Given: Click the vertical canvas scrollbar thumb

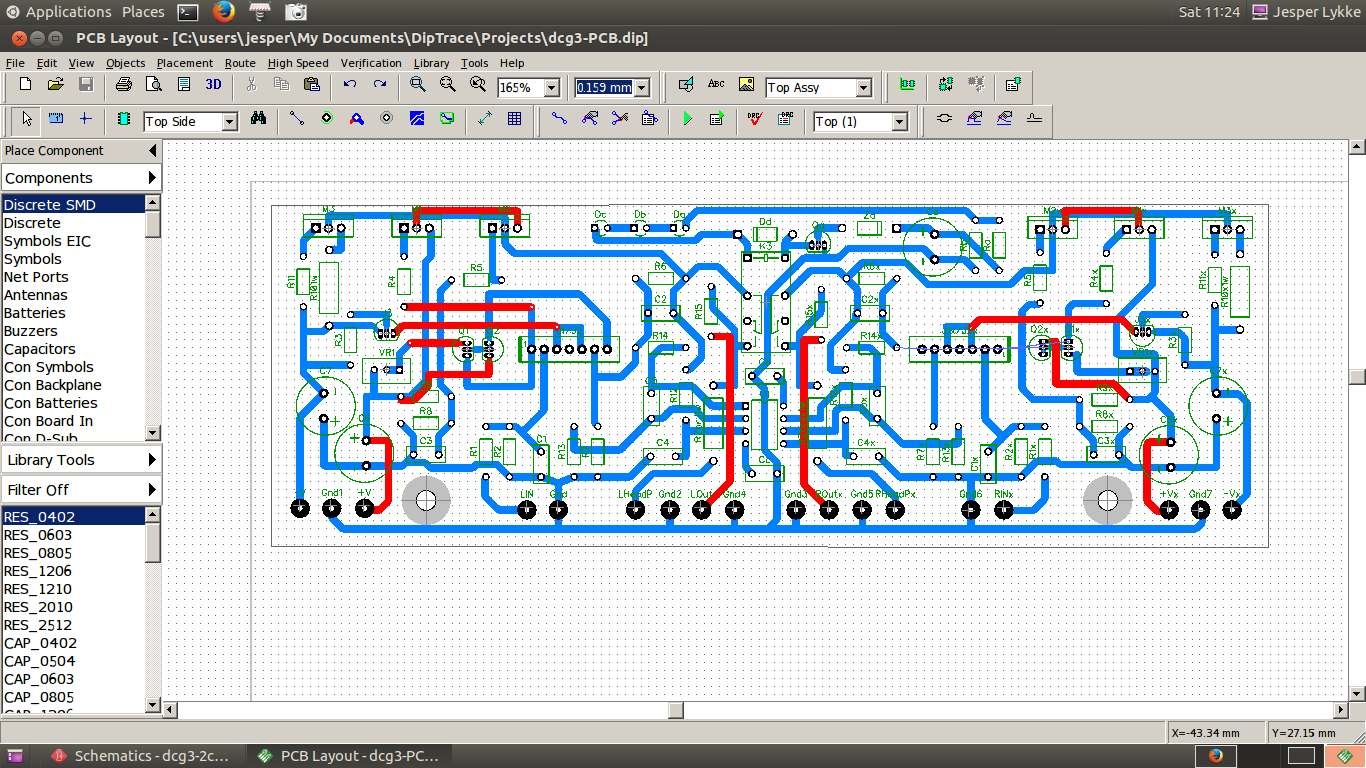Looking at the screenshot, I should coord(1357,377).
